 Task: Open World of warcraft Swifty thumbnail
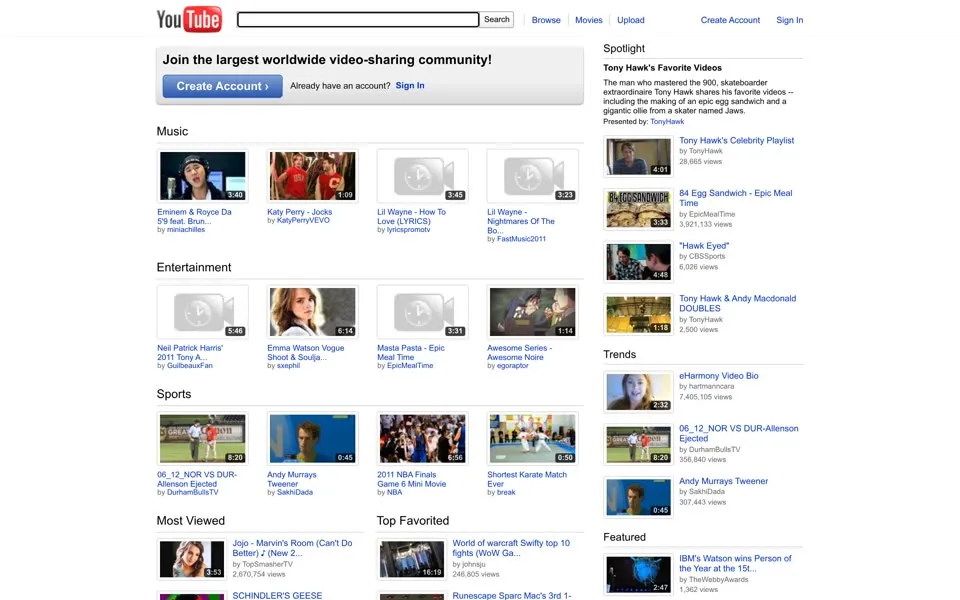pyautogui.click(x=412, y=559)
